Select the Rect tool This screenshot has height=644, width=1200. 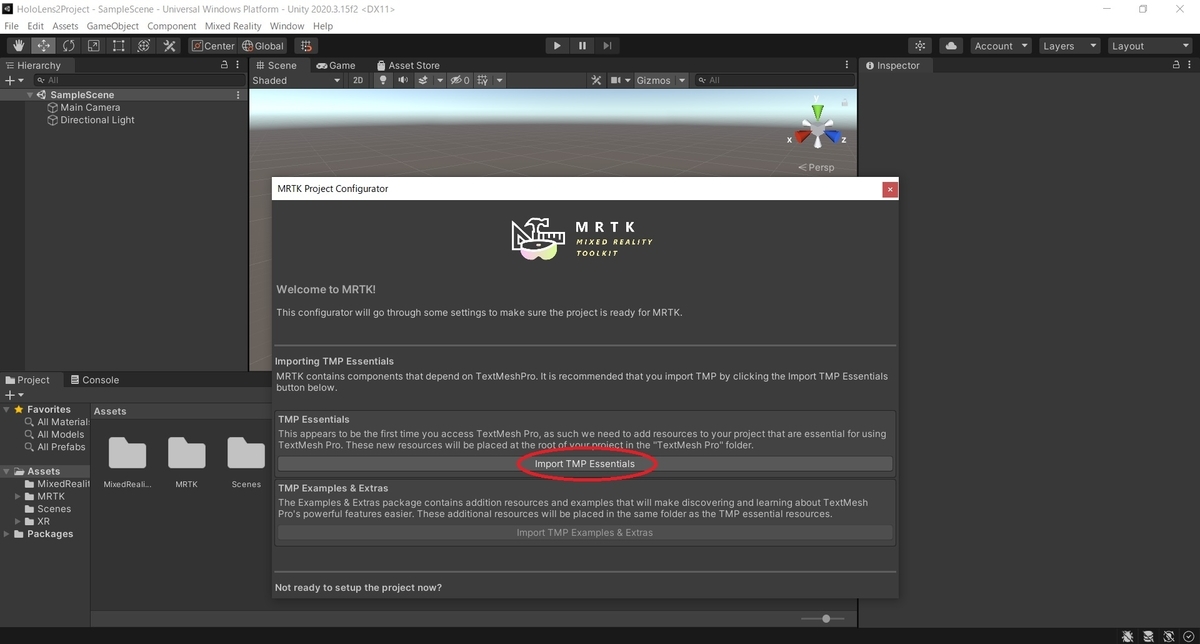[118, 46]
